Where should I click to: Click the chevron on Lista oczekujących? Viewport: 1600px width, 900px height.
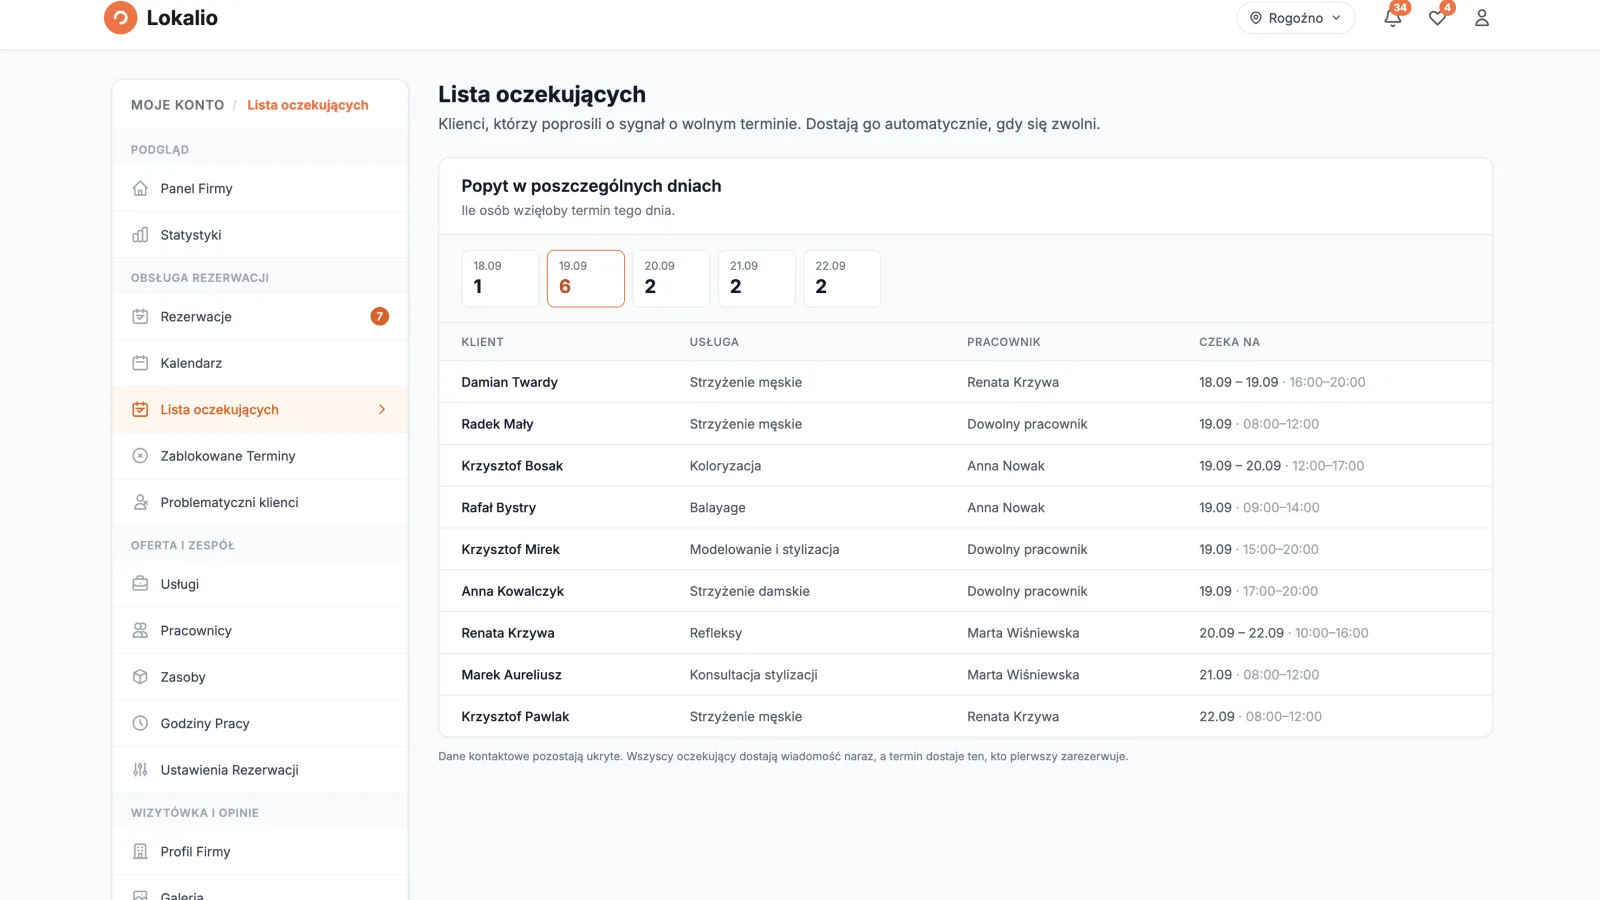(x=382, y=410)
